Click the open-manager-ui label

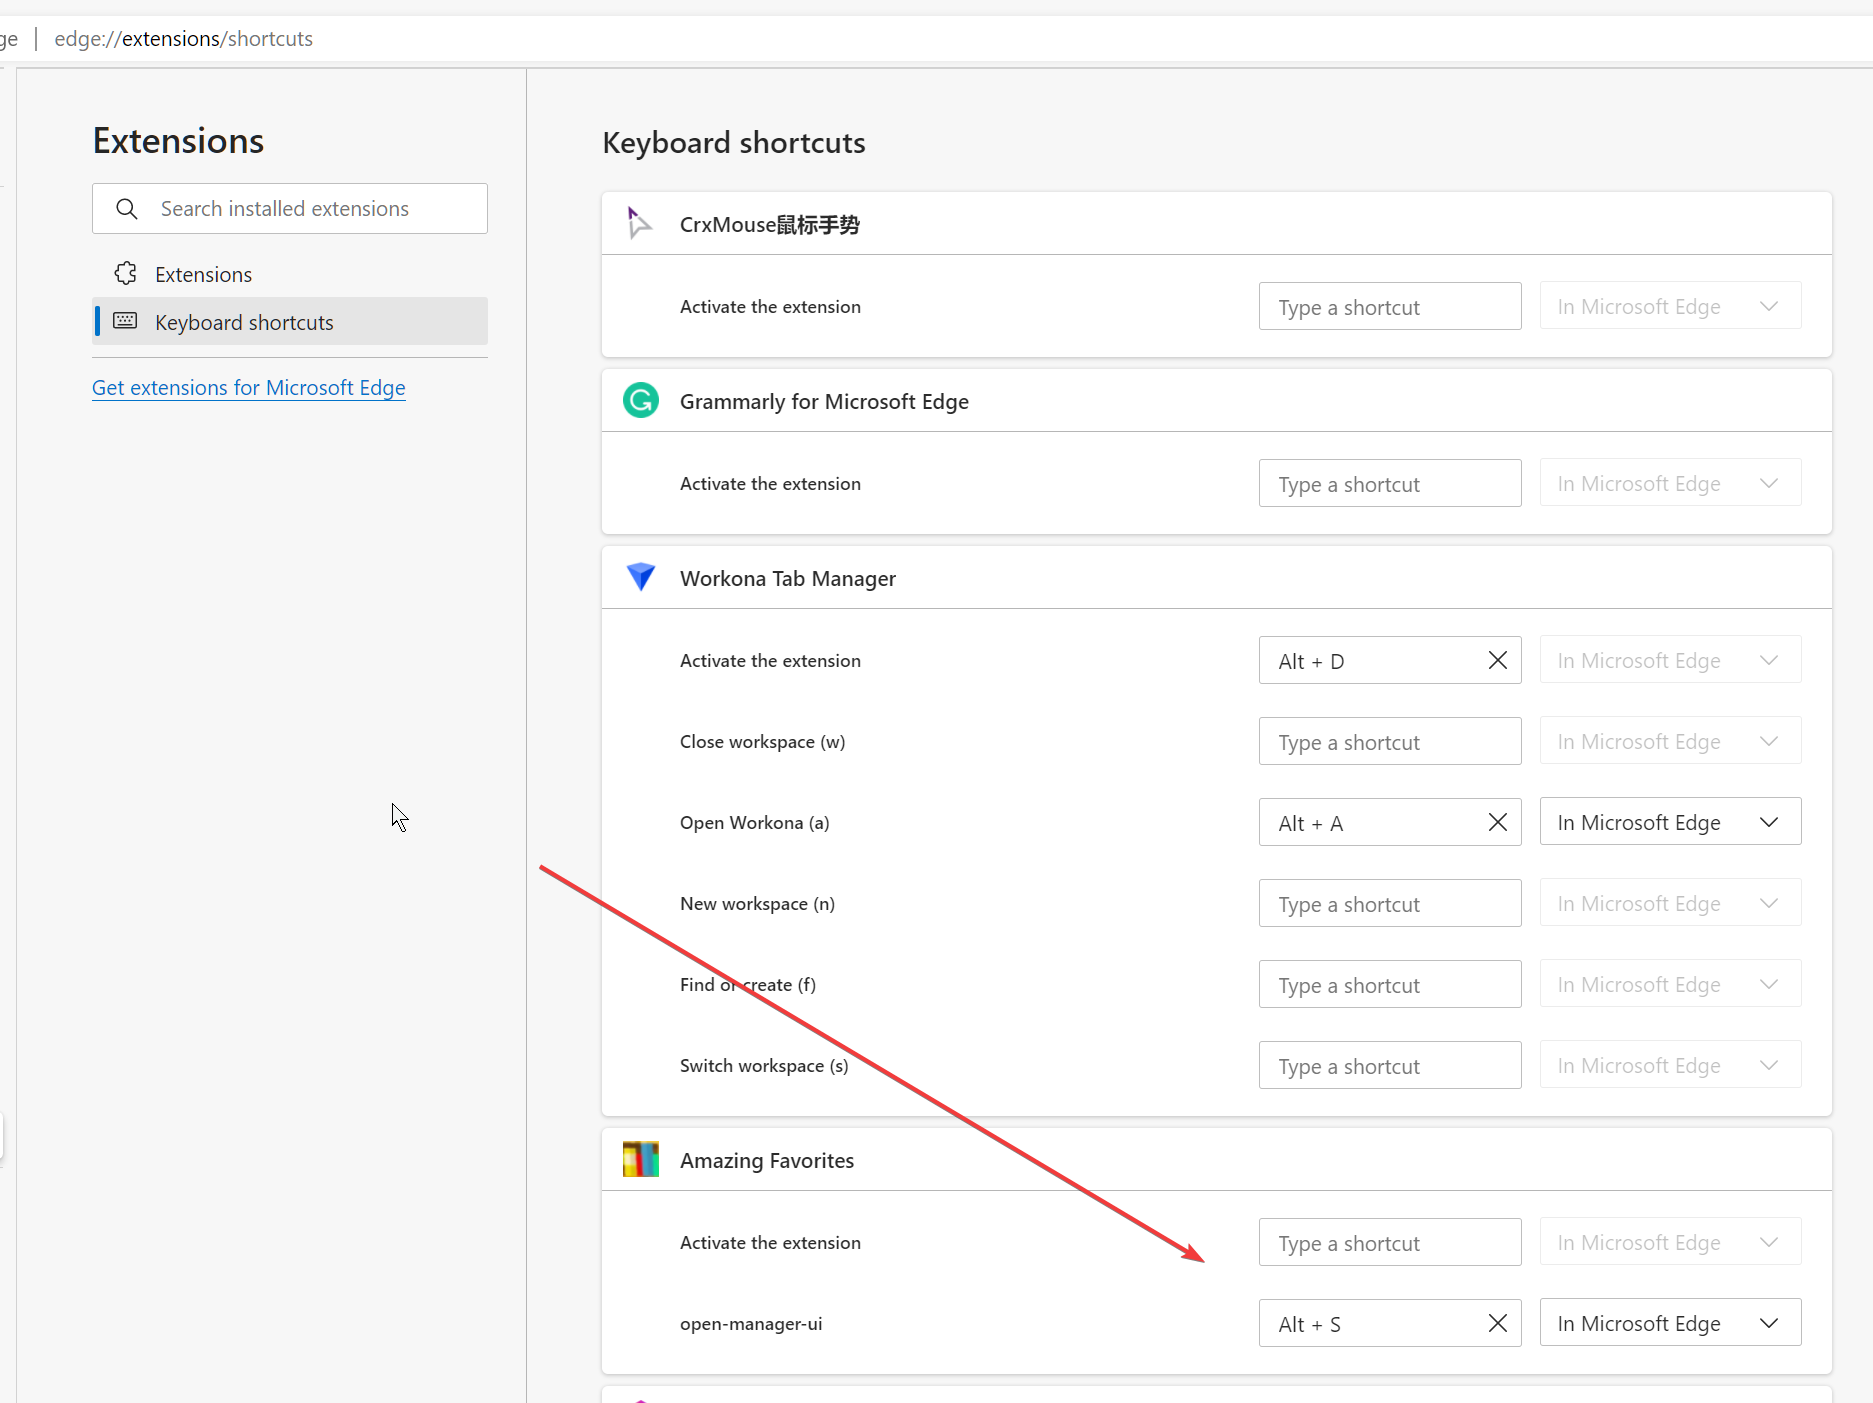[x=751, y=1324]
